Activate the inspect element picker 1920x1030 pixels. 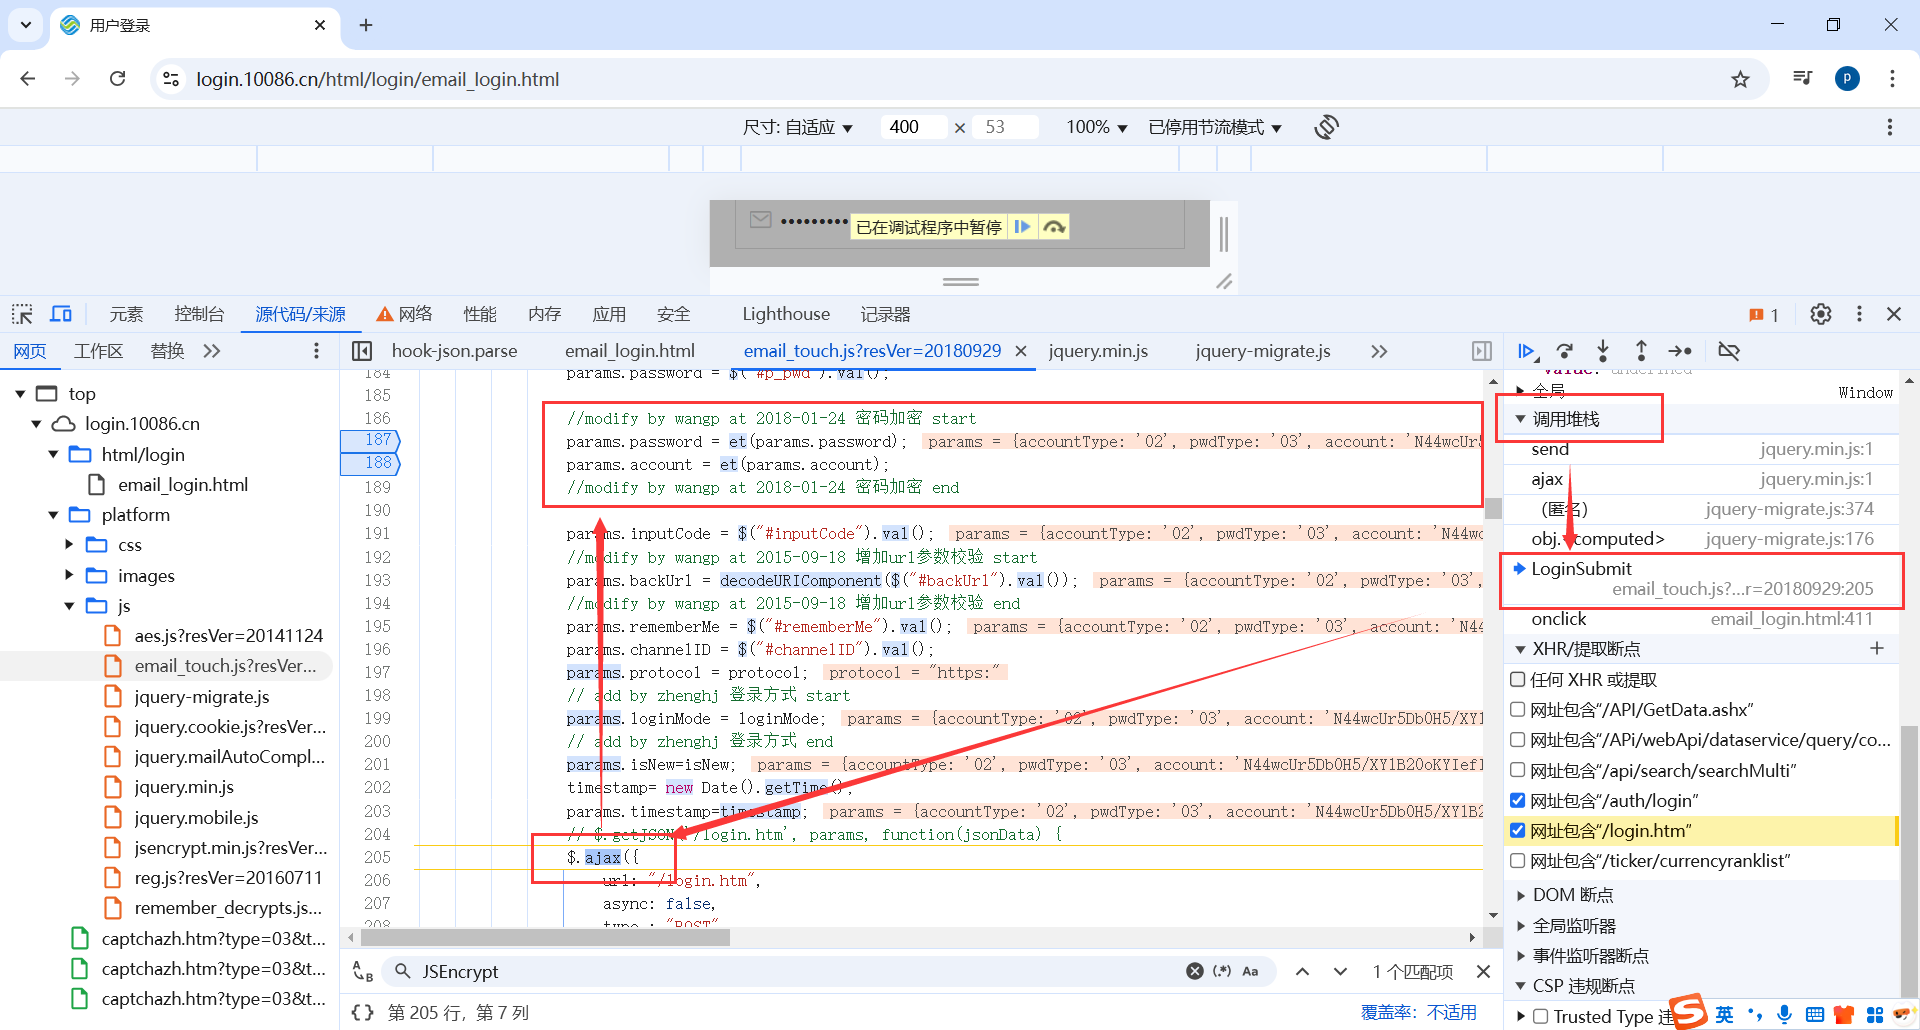coord(22,314)
